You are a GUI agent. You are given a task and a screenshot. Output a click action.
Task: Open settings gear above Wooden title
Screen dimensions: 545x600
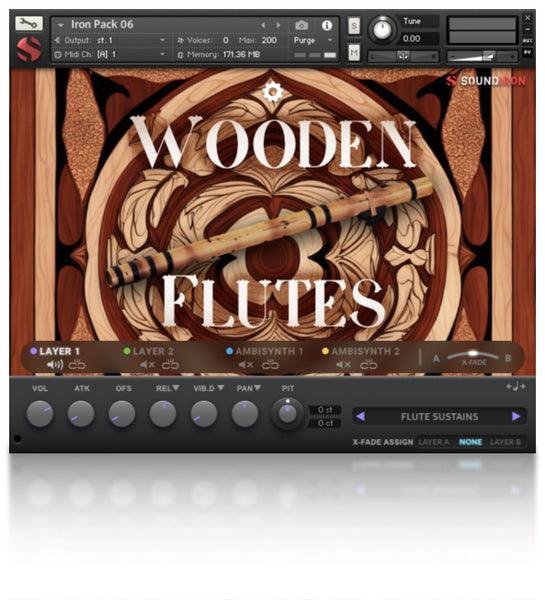[272, 91]
